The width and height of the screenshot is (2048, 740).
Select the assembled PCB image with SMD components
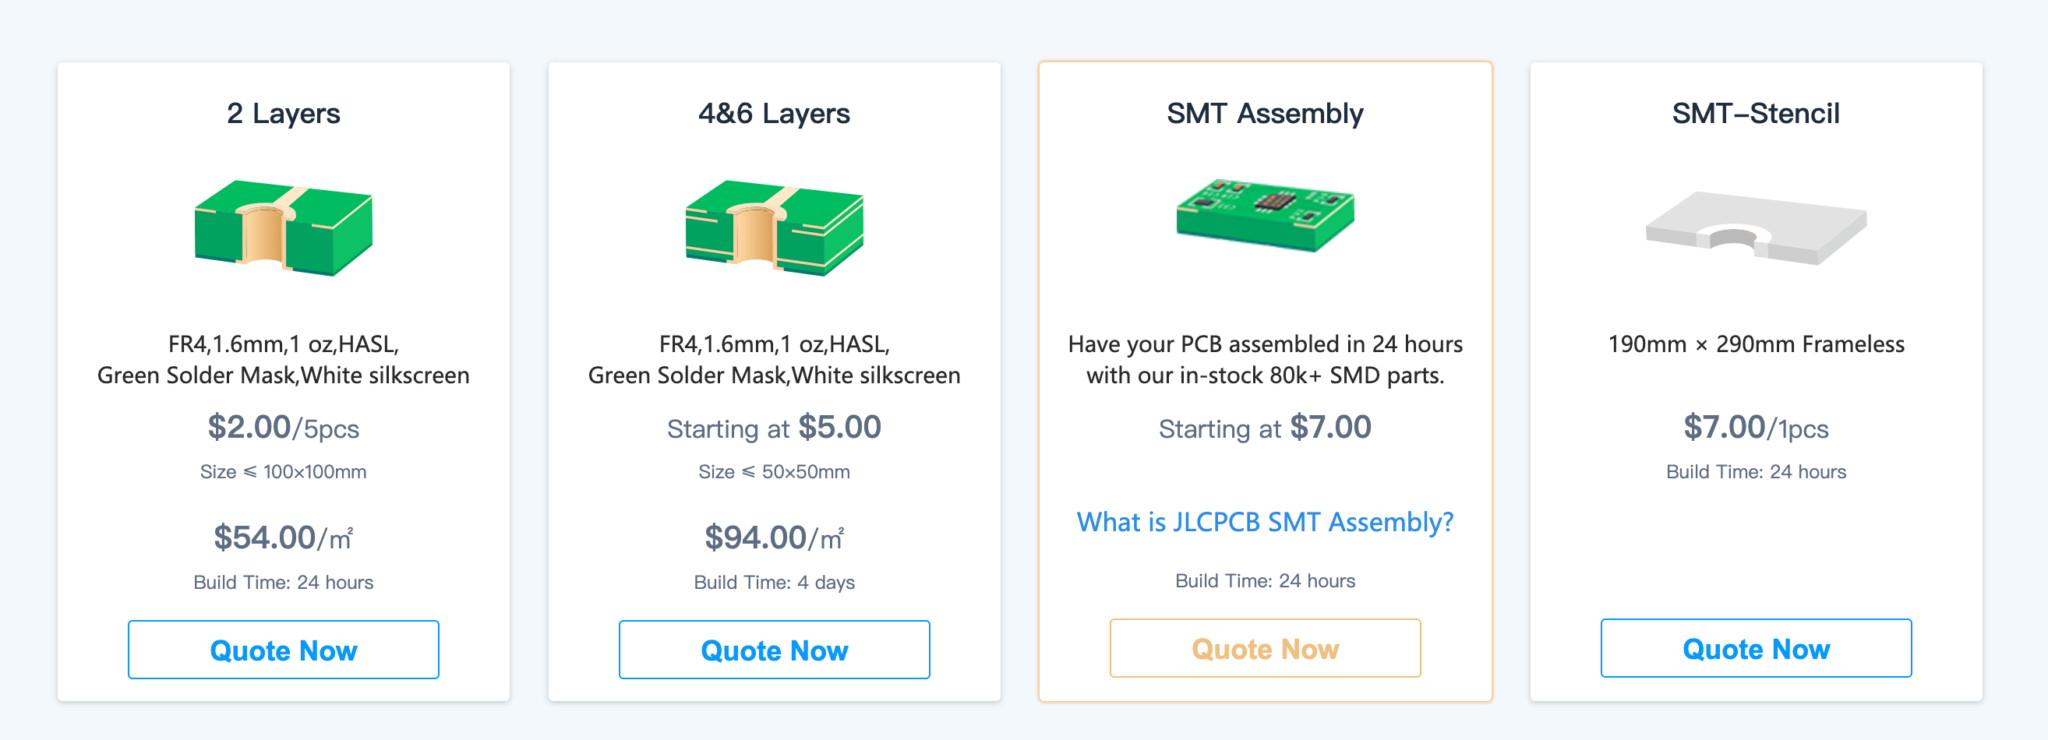1264,215
